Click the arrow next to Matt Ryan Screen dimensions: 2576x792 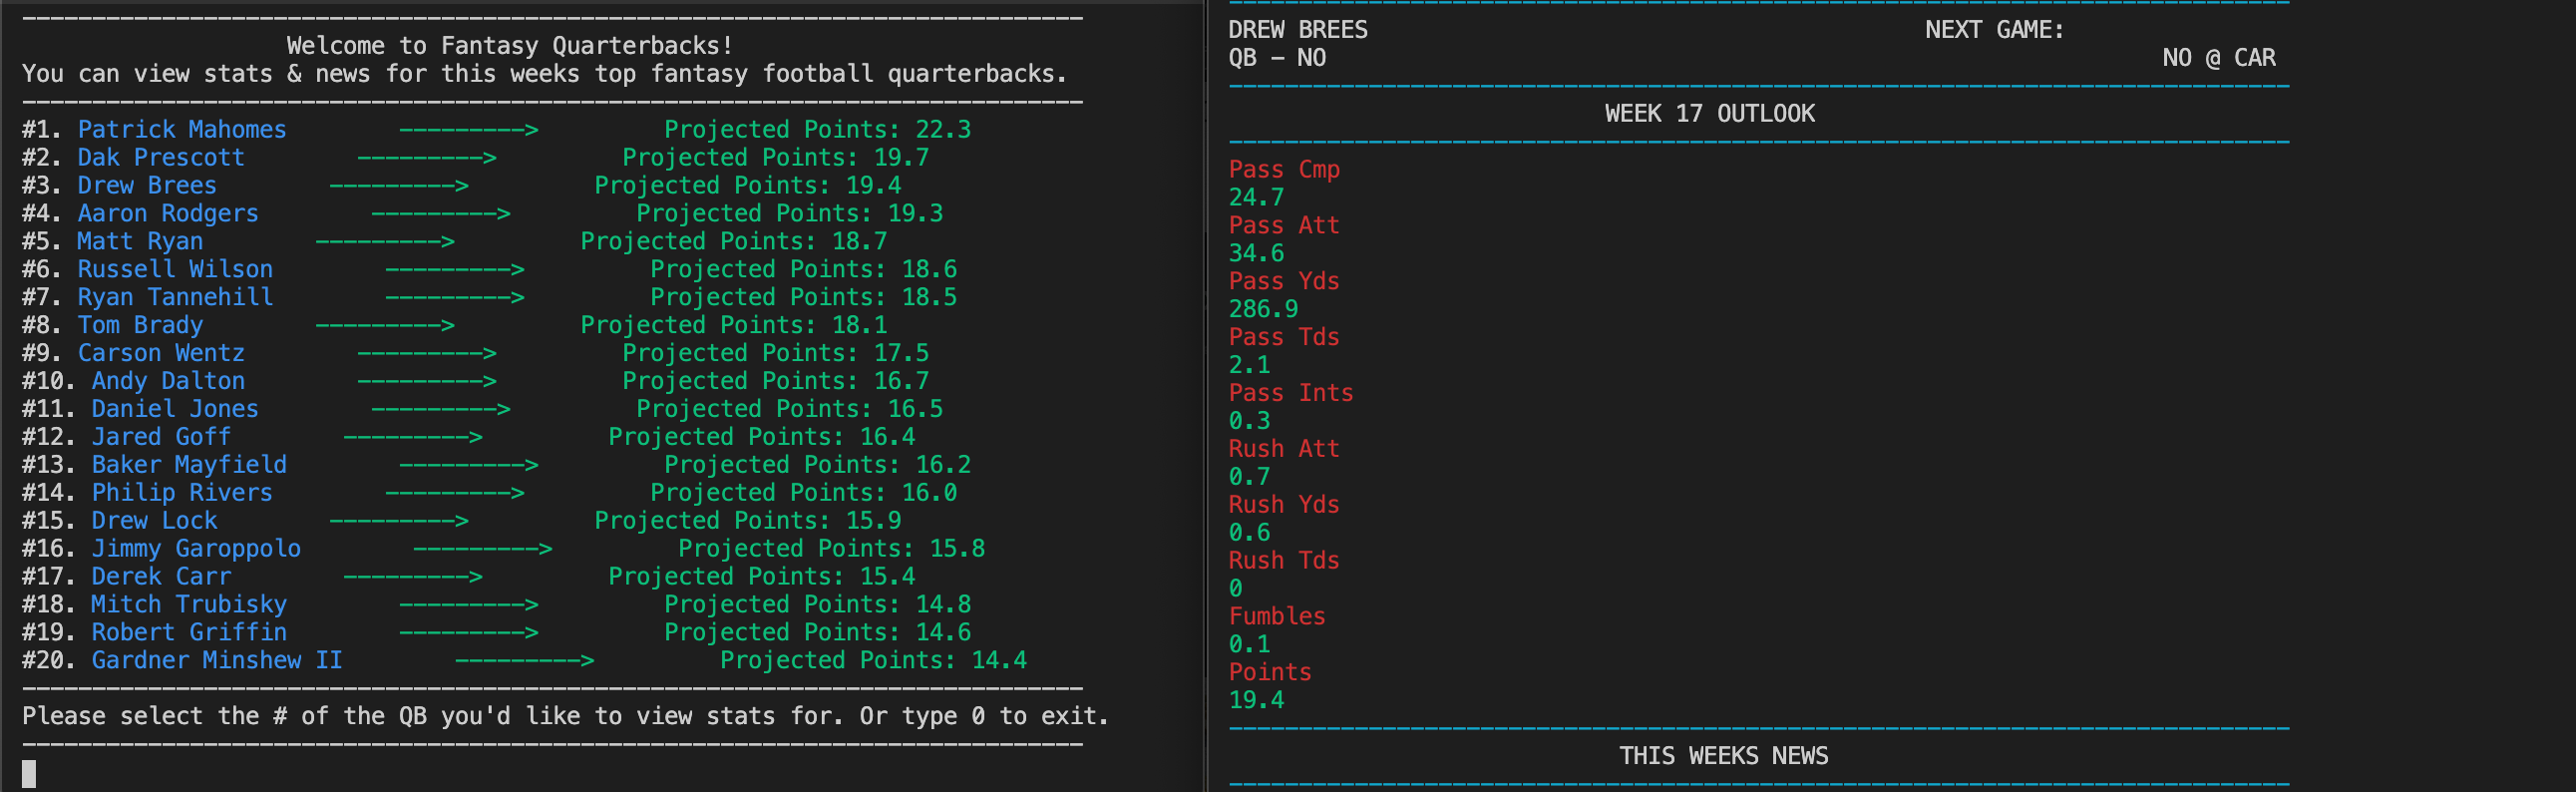click(385, 242)
